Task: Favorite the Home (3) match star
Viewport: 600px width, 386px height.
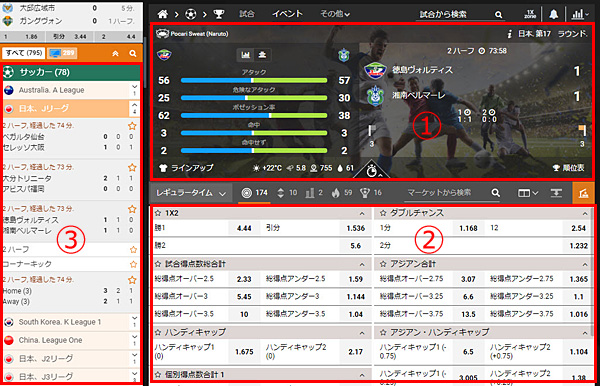Action: click(132, 280)
